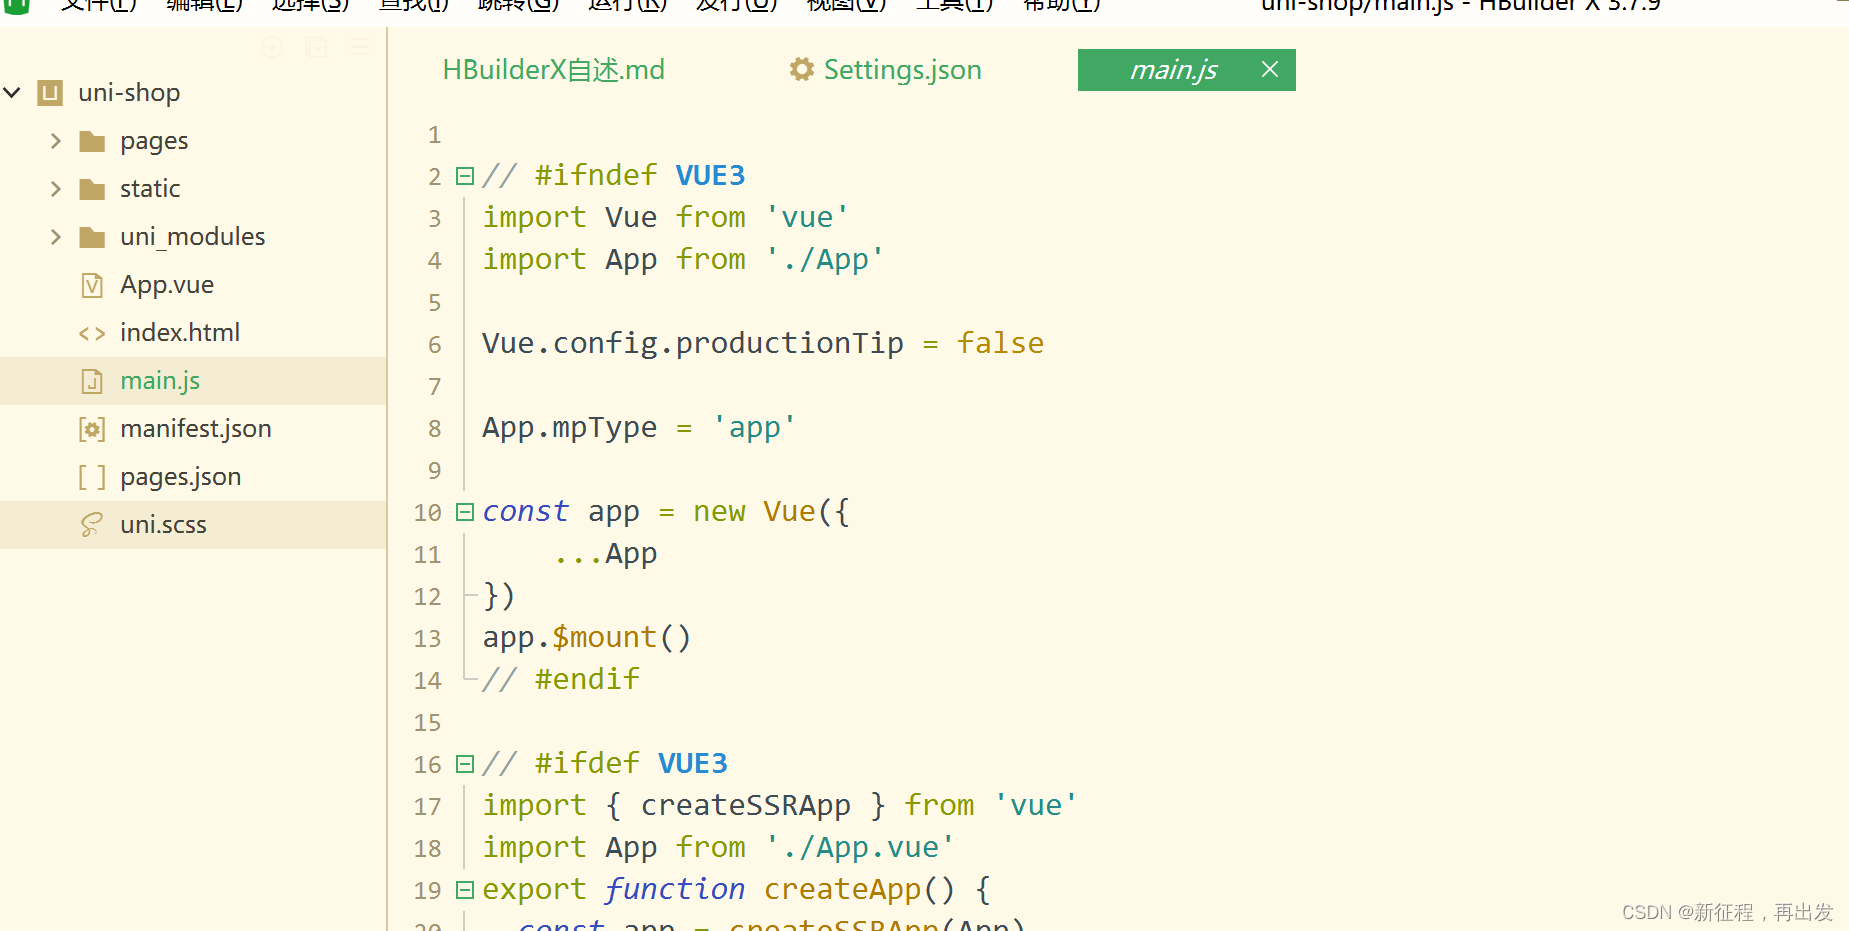Click $mount on line 13

(x=605, y=638)
